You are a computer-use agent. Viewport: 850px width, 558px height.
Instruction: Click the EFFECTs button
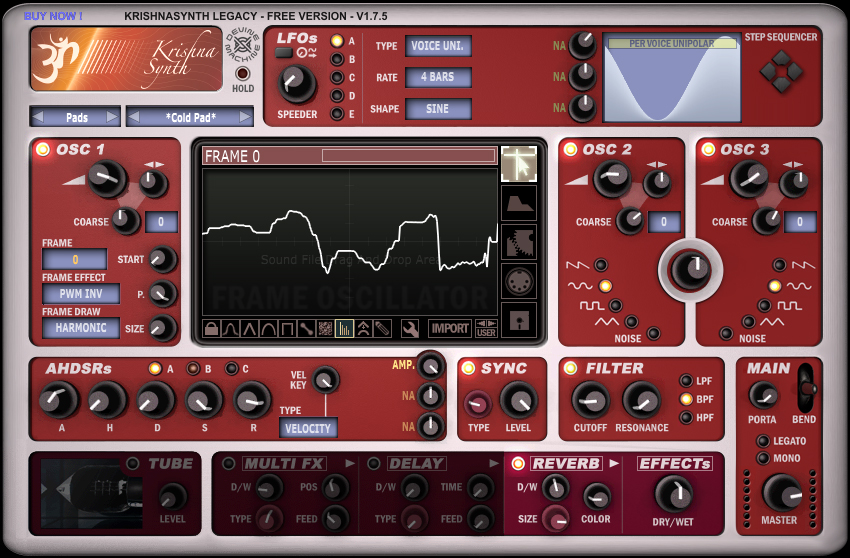click(674, 464)
